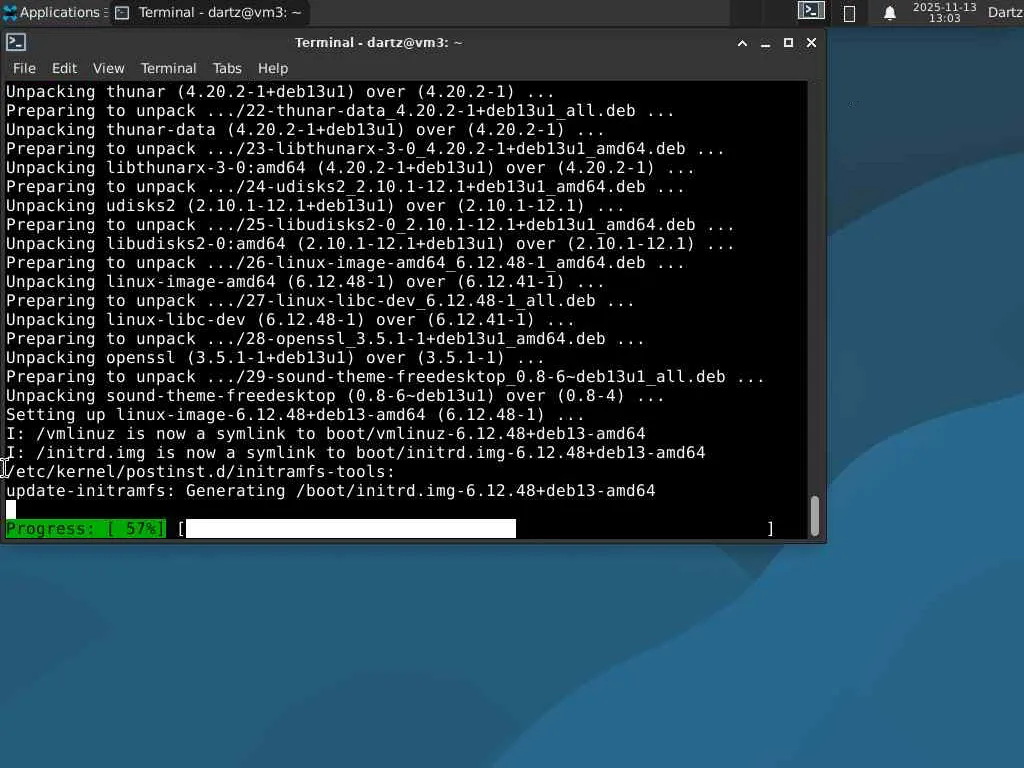Click the keep-above arrow in the title bar
The height and width of the screenshot is (768, 1024).
tap(742, 43)
